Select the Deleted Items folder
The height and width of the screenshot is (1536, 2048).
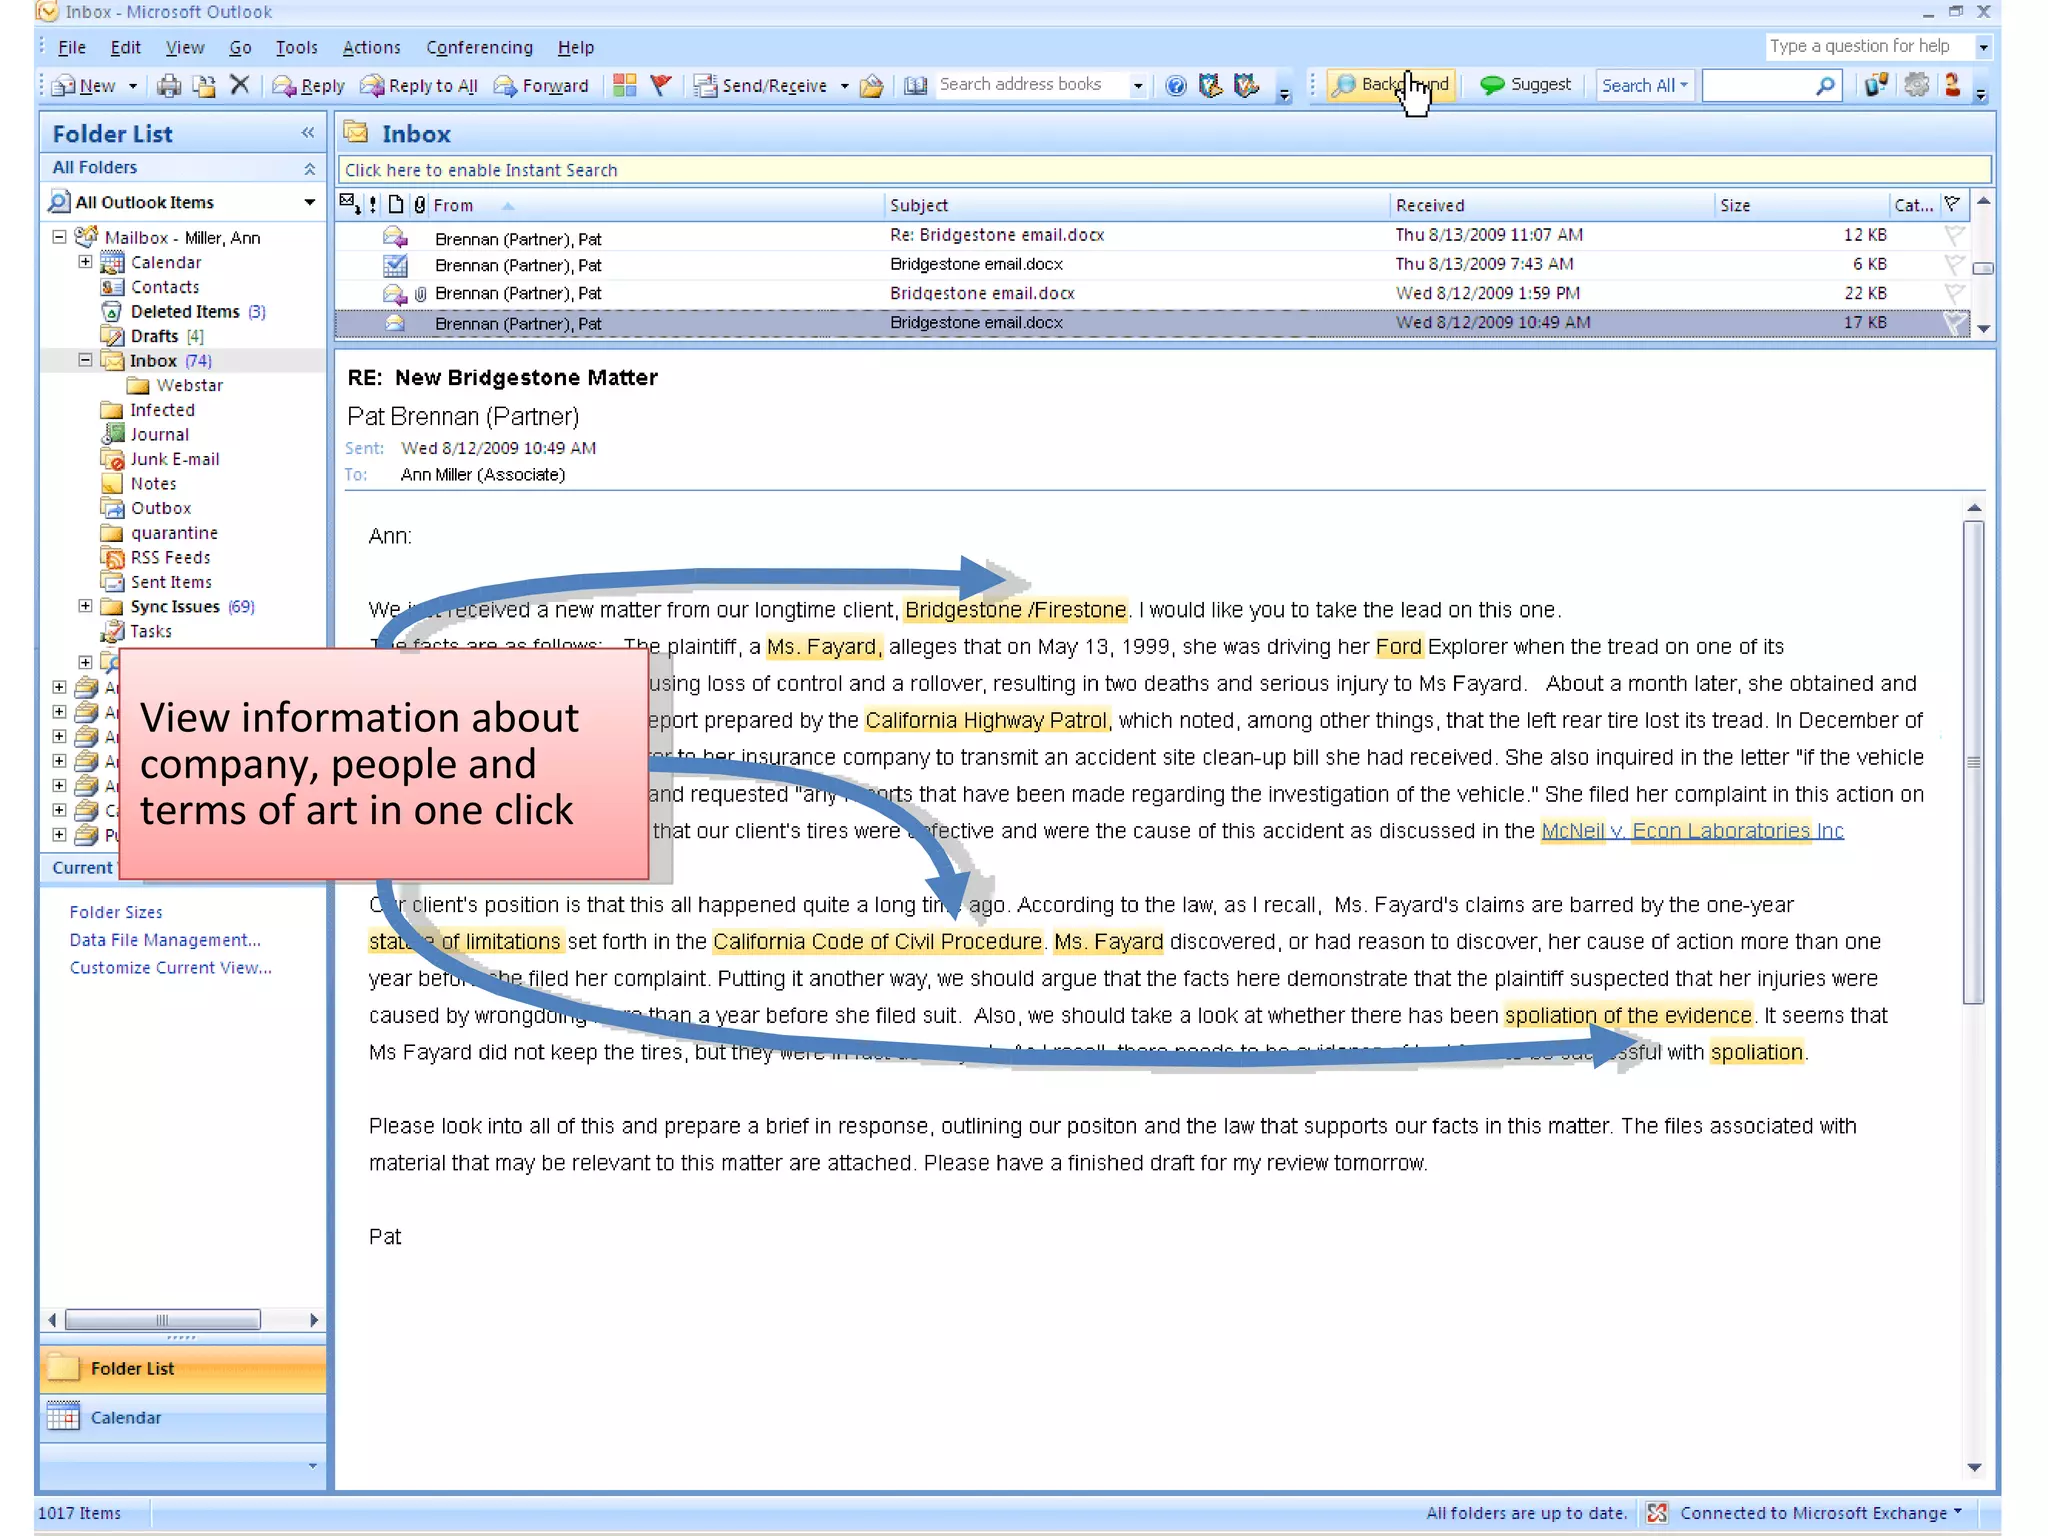(x=185, y=312)
